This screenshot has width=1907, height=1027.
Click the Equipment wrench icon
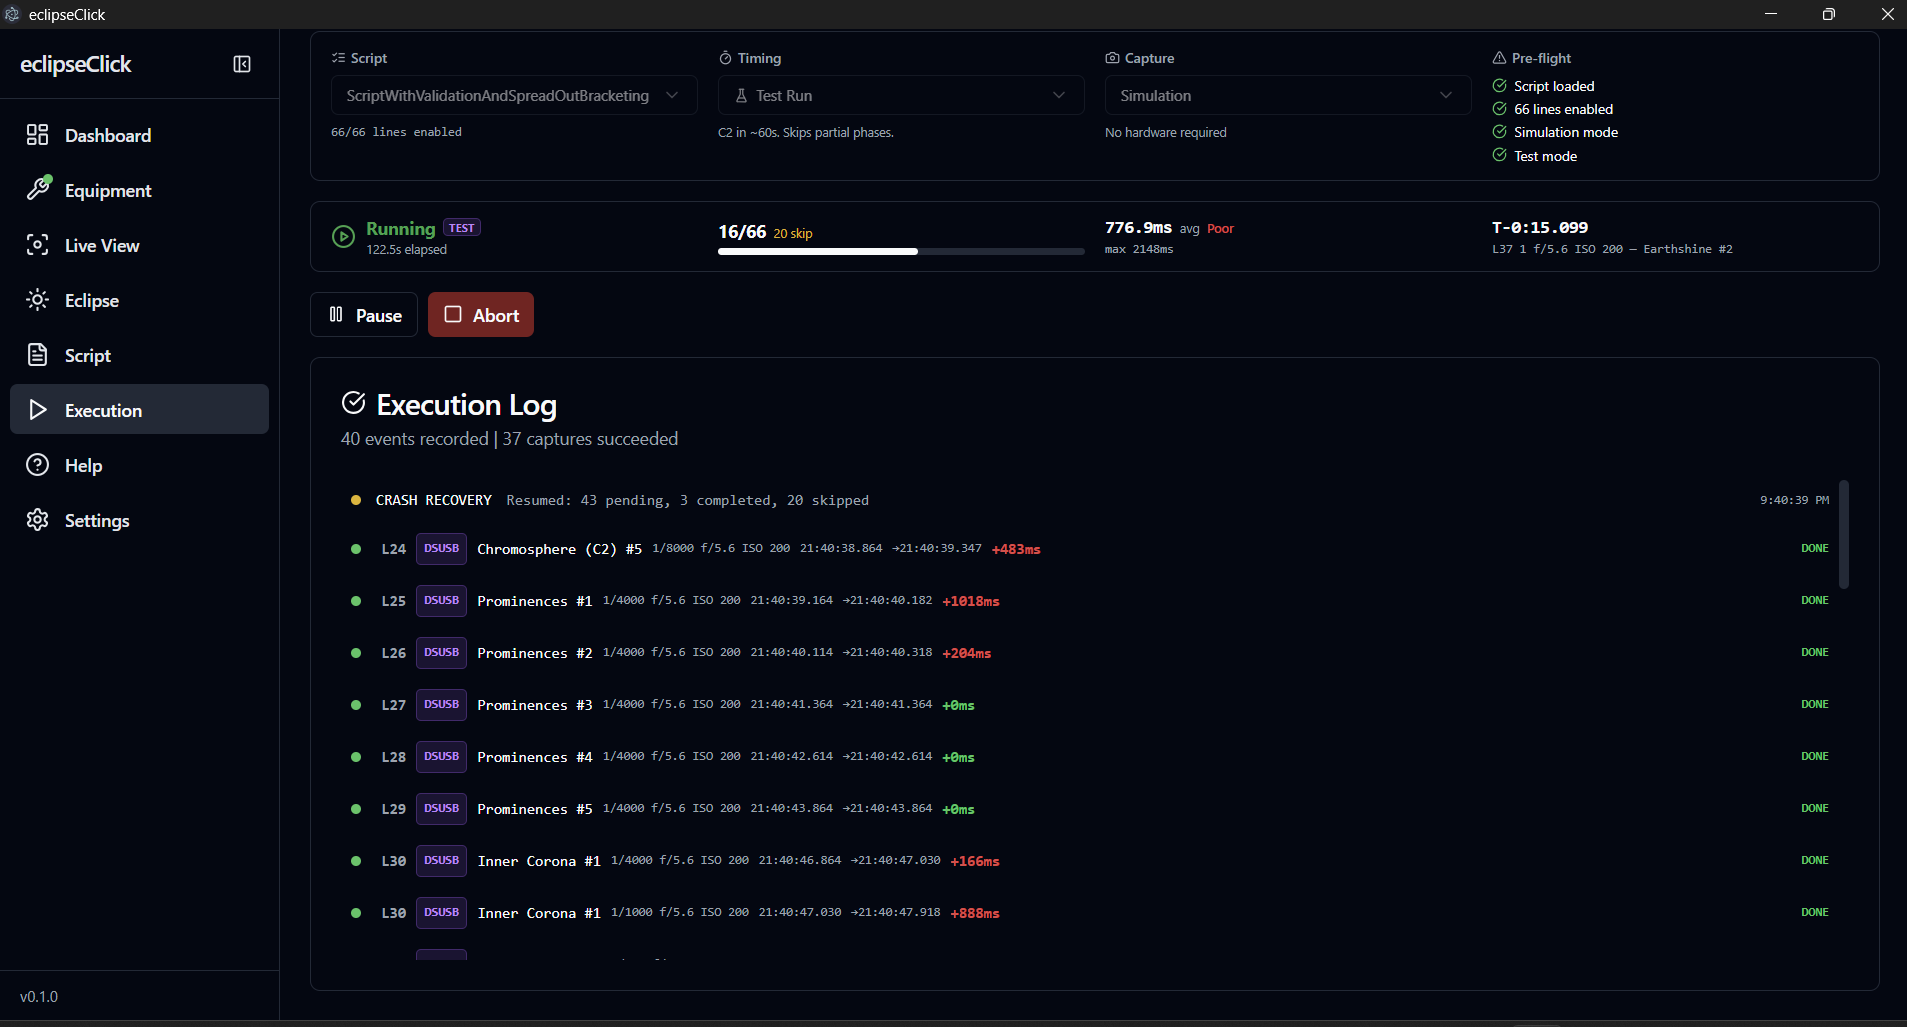pos(37,189)
